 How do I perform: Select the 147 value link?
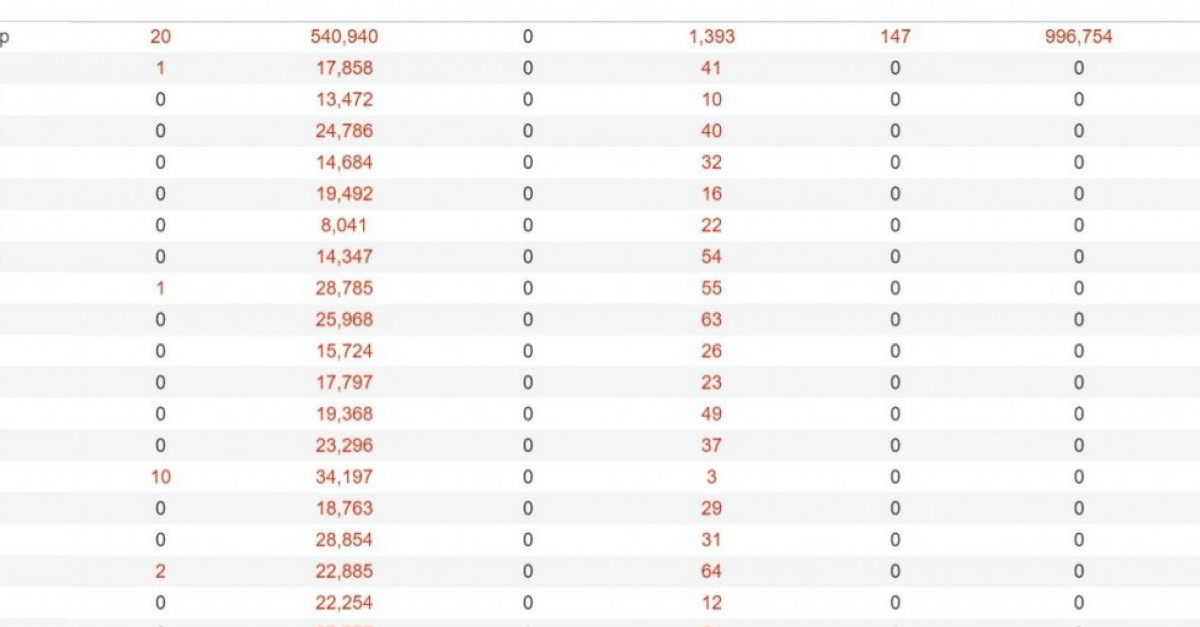tap(895, 37)
